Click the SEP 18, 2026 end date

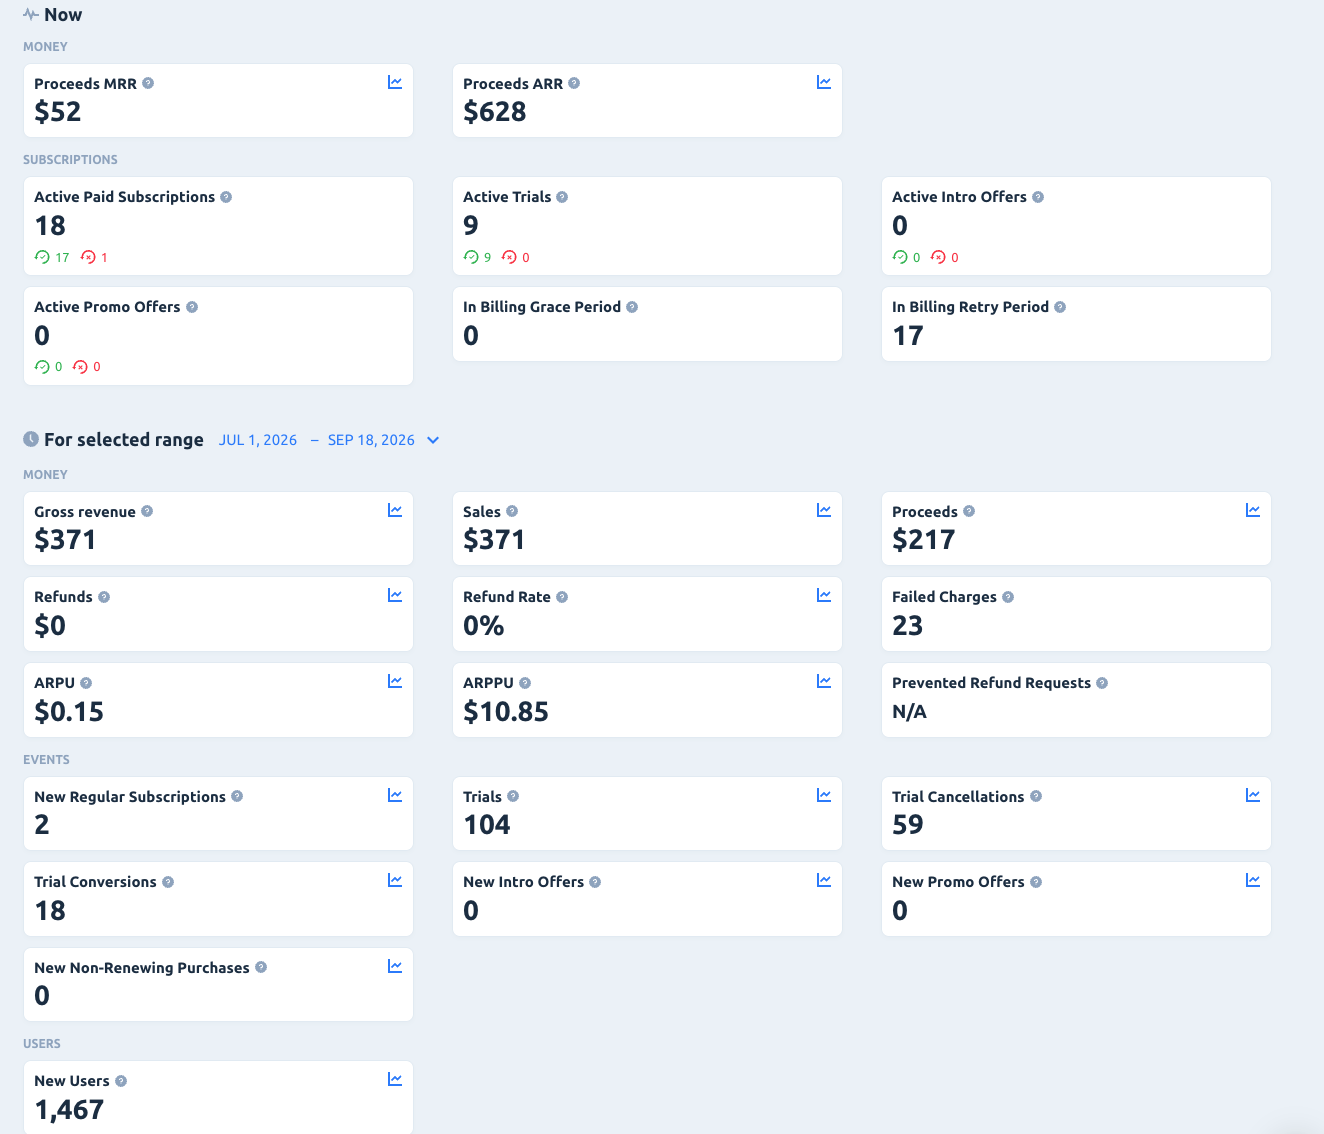tap(371, 440)
